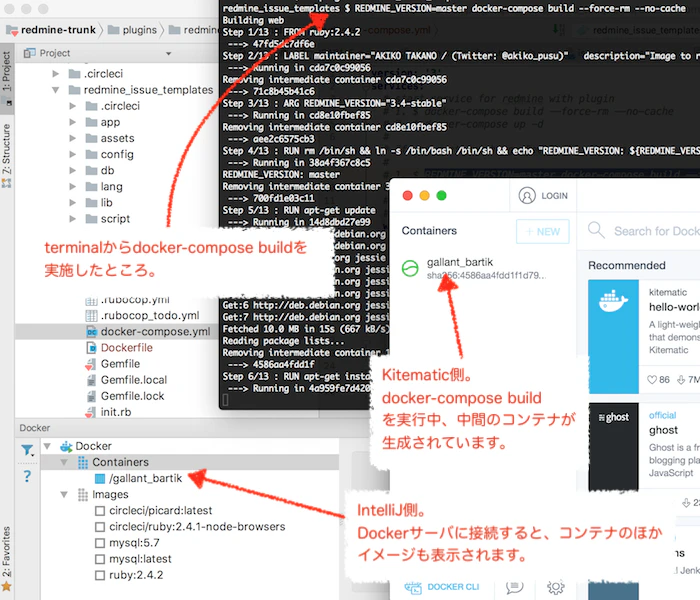Click the Project view icon in panel header
This screenshot has height=600, width=700.
coord(29,53)
